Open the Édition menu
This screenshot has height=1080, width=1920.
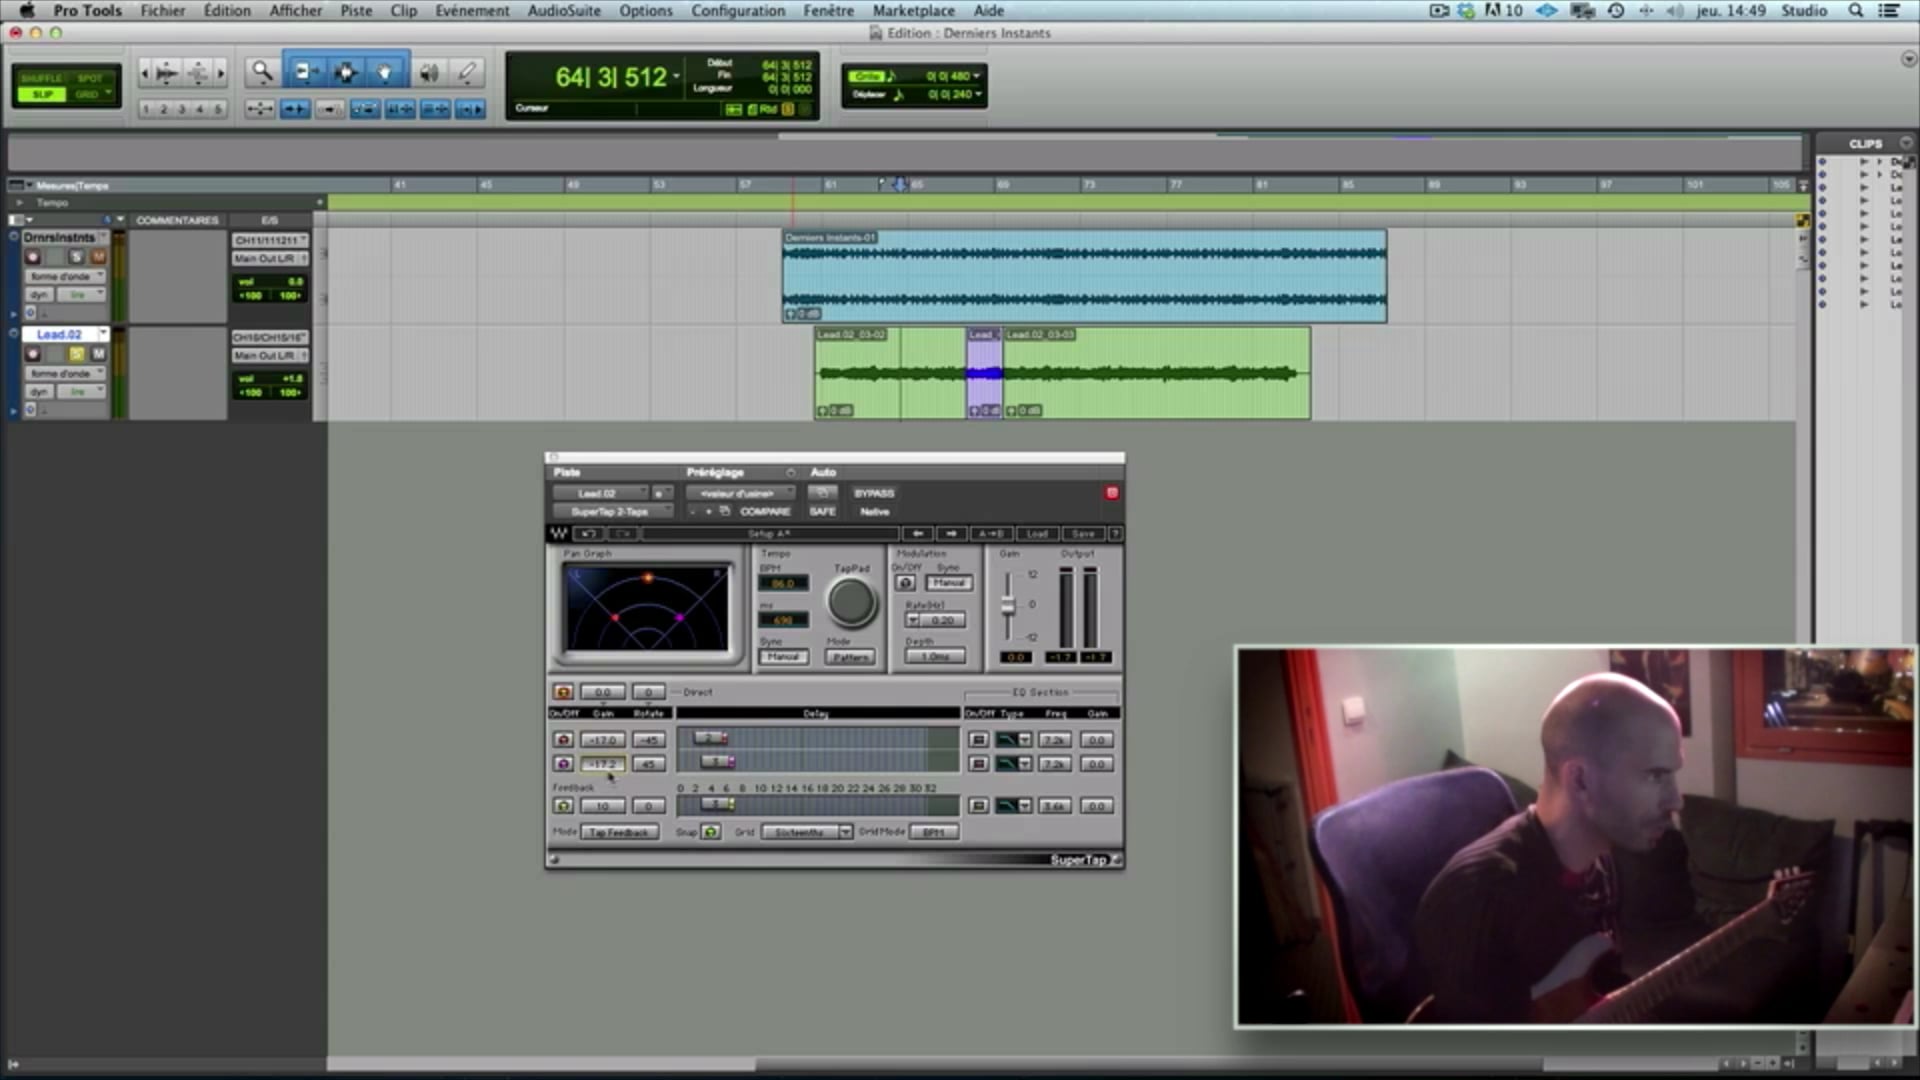[227, 11]
